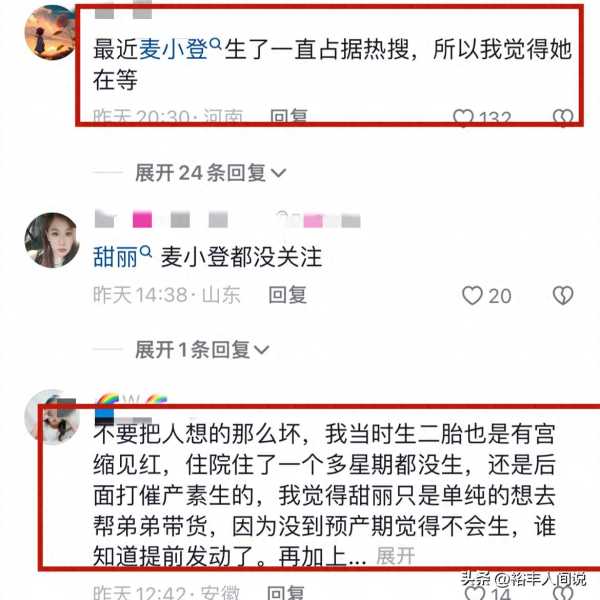This screenshot has width=600, height=600.
Task: Like the comment with 132 likes
Action: coord(463,118)
